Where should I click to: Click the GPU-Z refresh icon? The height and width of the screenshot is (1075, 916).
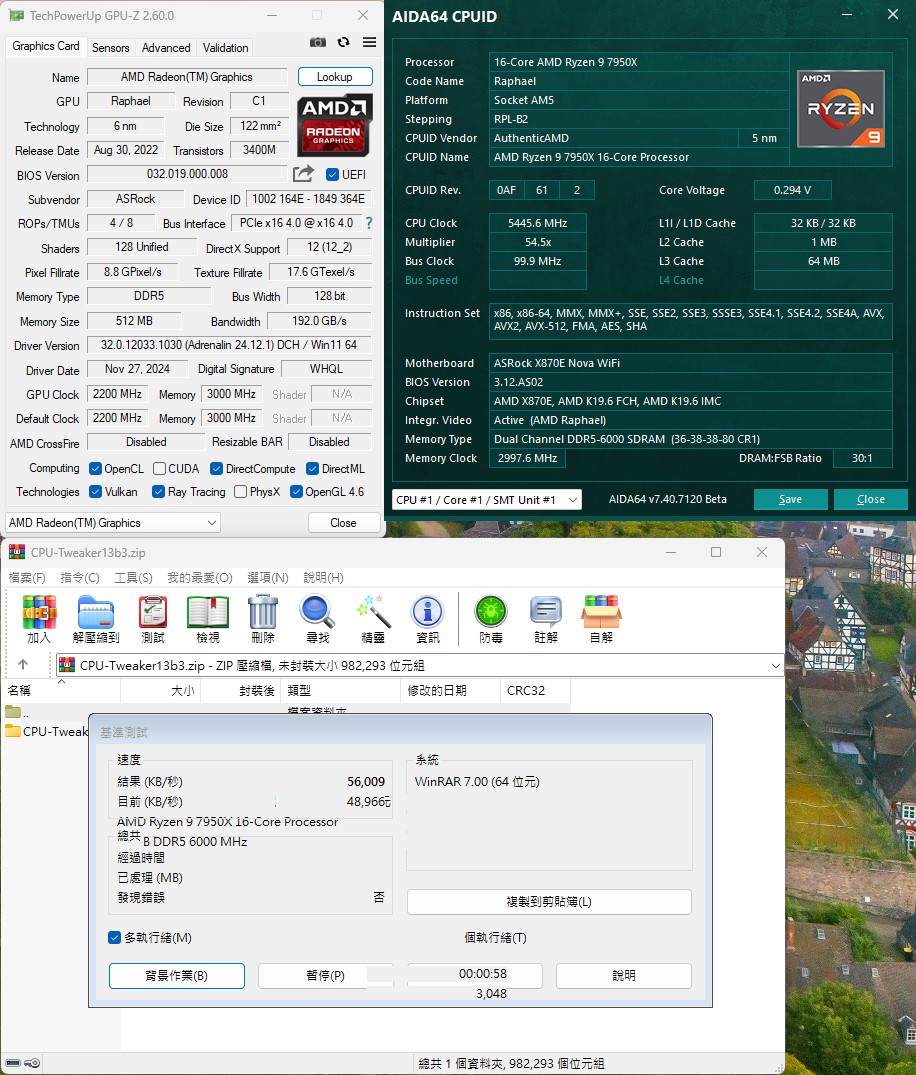[344, 43]
